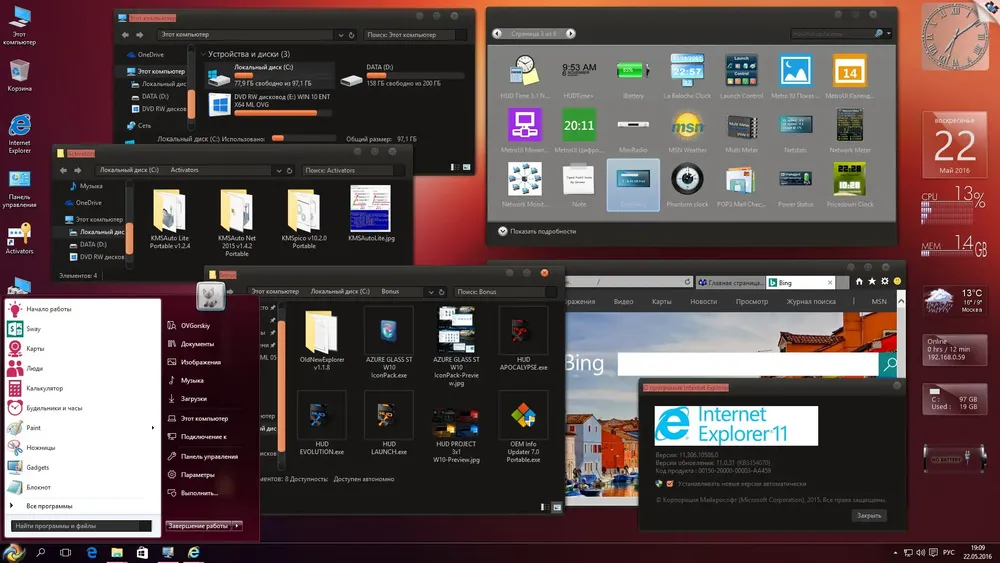Open the Calculator app from Start menu

[45, 388]
